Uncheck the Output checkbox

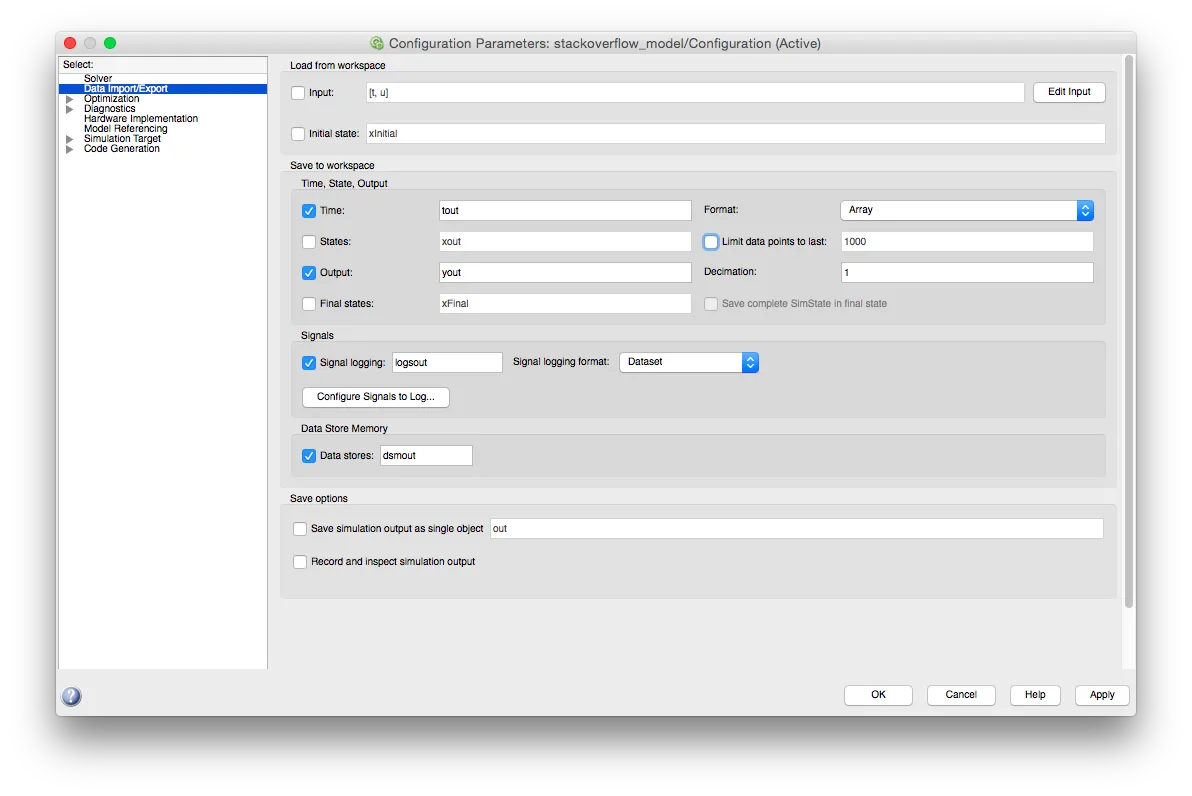[309, 273]
